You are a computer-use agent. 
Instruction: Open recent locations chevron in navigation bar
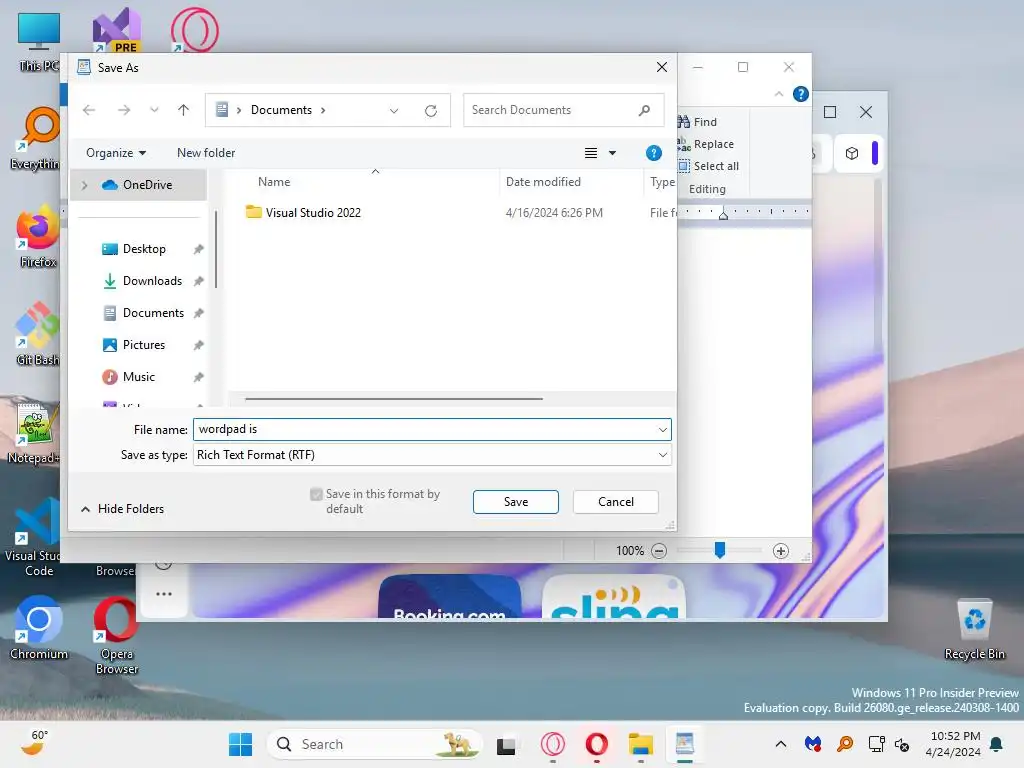[154, 110]
